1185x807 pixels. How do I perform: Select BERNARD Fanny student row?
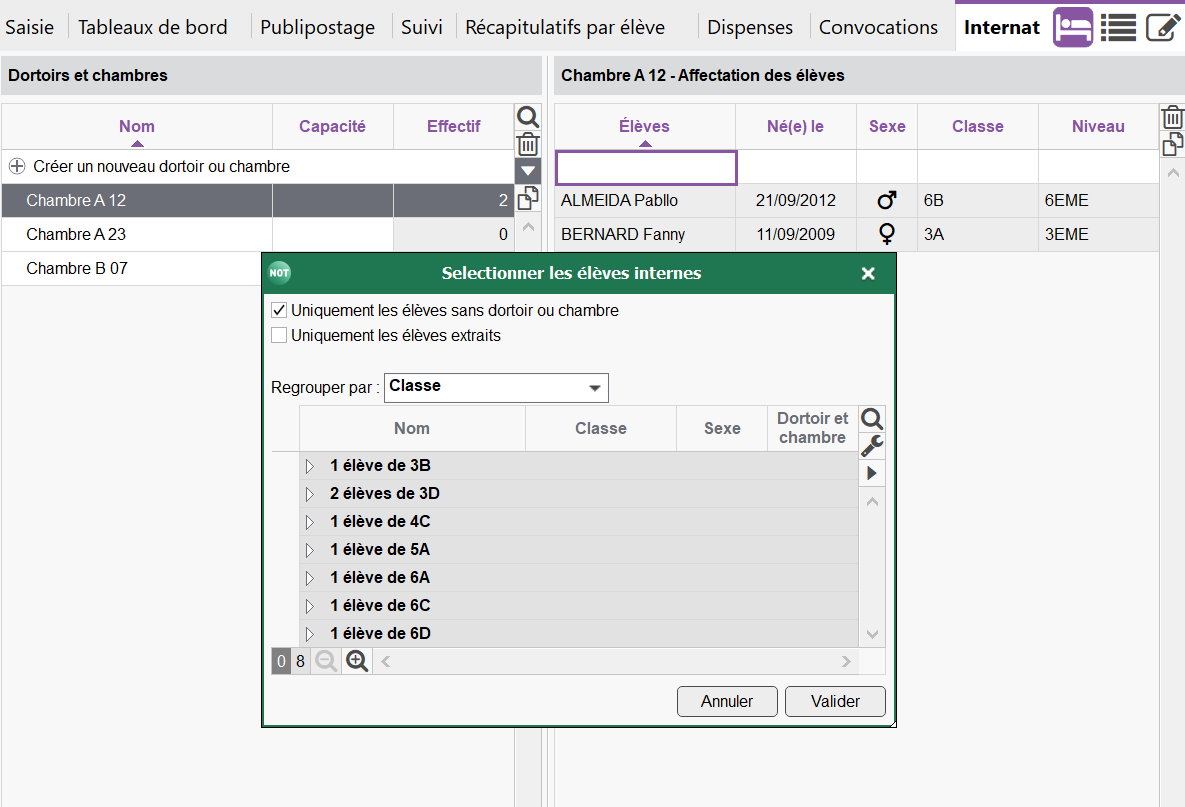(856, 234)
